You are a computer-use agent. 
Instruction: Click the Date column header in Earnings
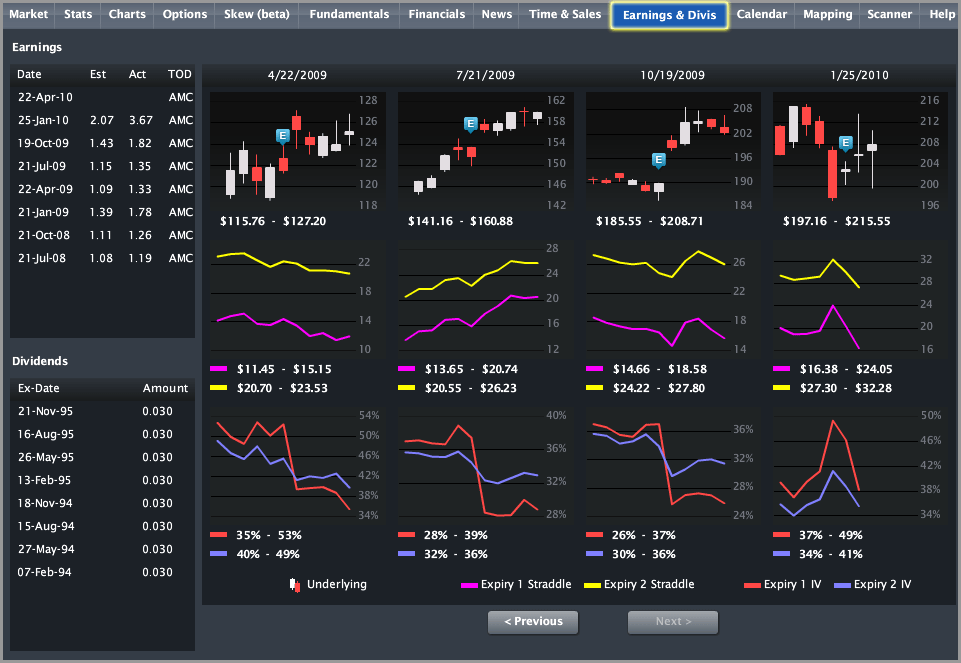29,74
